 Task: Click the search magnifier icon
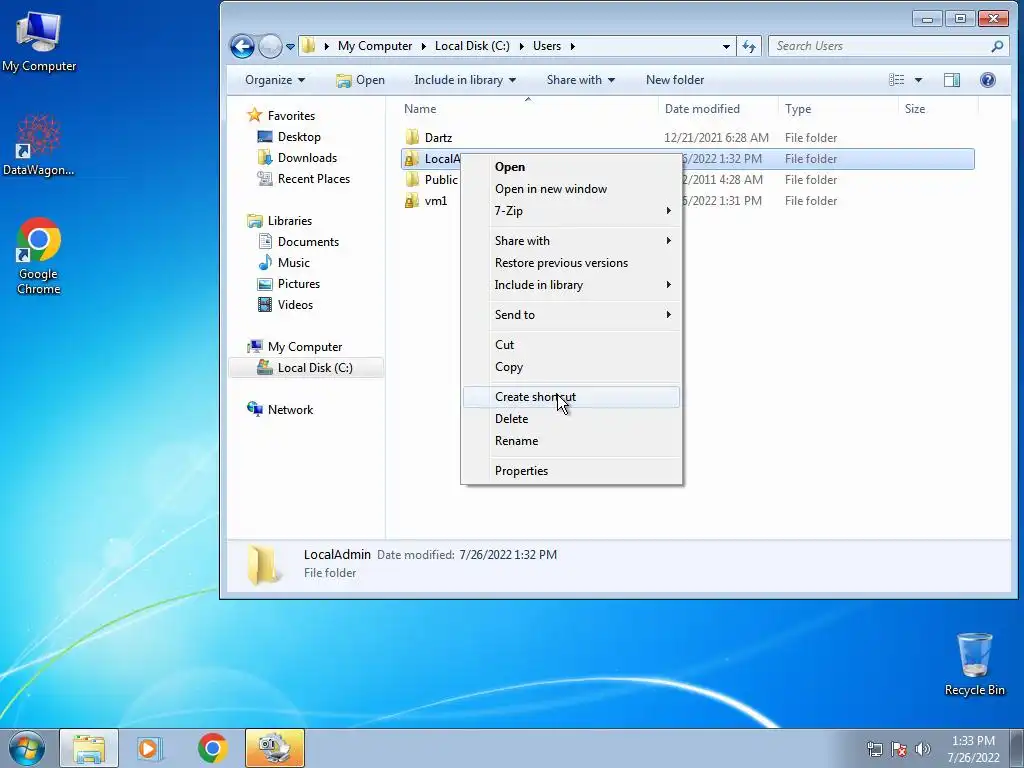997,46
